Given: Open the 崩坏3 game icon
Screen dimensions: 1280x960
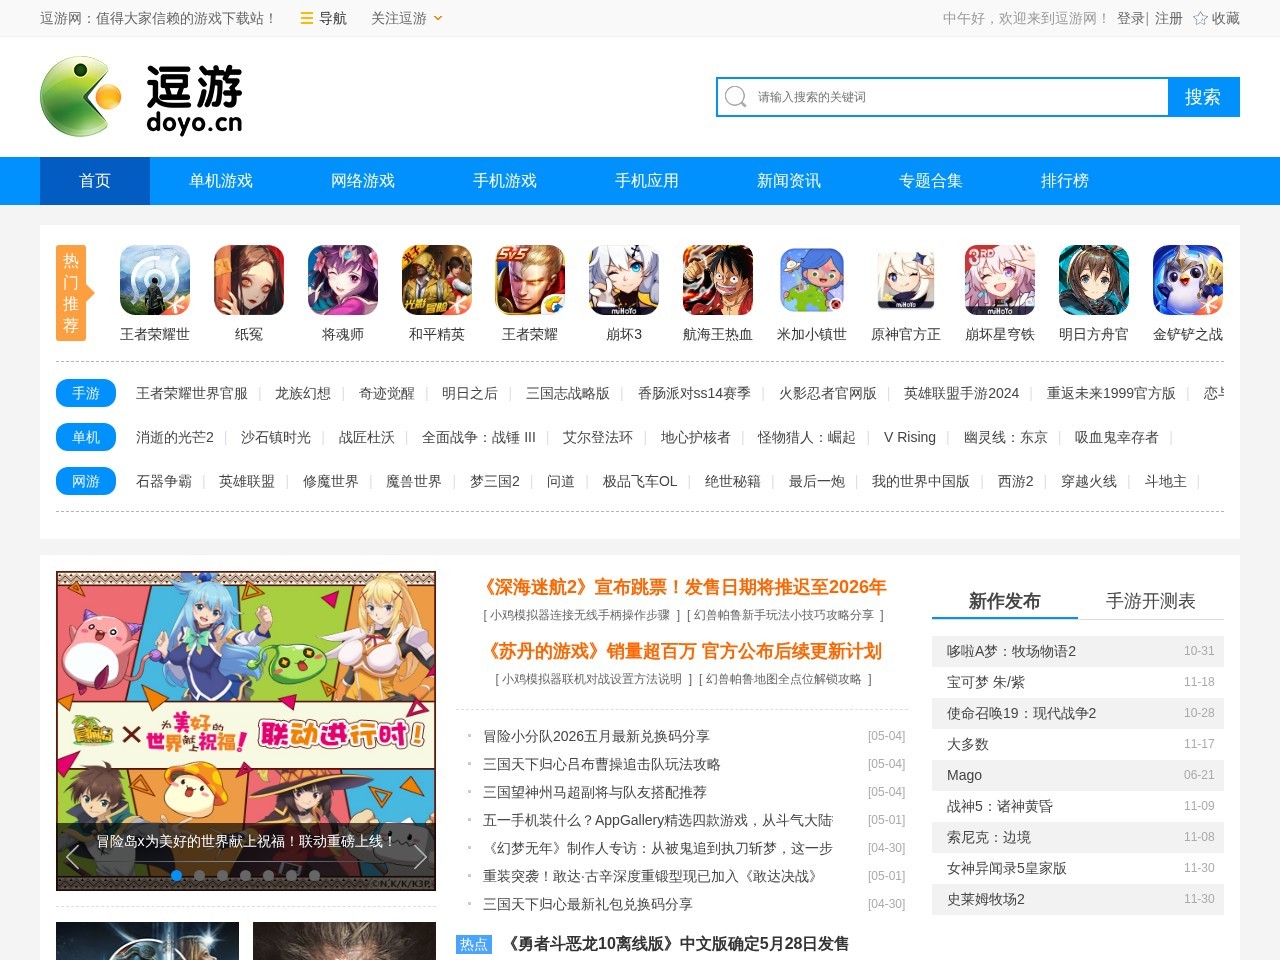Looking at the screenshot, I should point(624,280).
